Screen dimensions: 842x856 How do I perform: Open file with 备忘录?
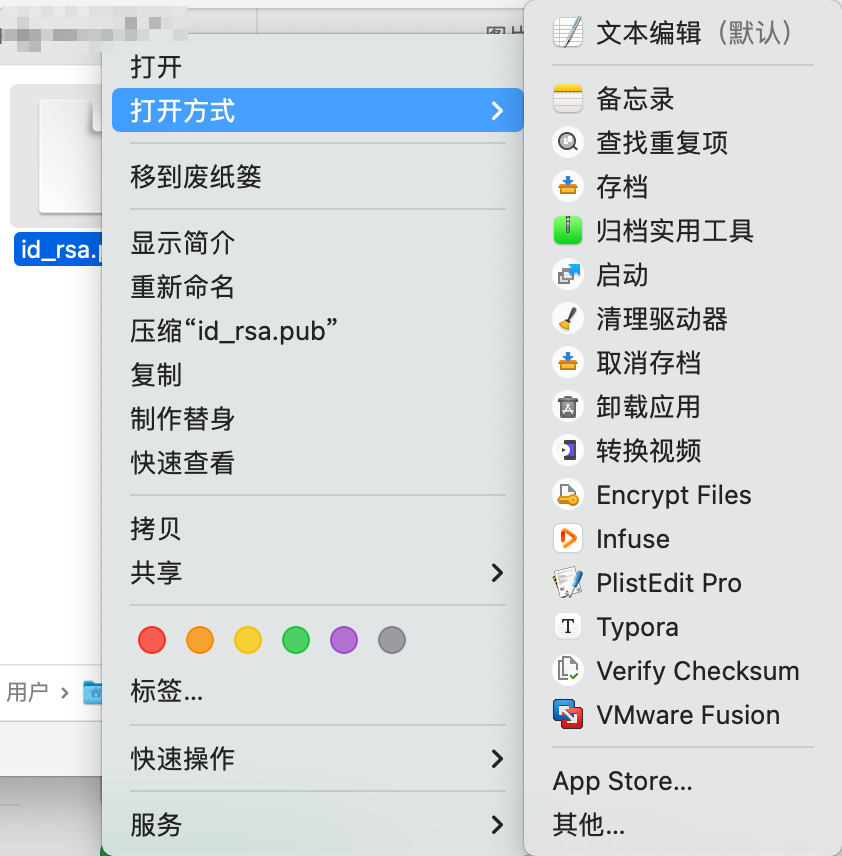[x=683, y=99]
